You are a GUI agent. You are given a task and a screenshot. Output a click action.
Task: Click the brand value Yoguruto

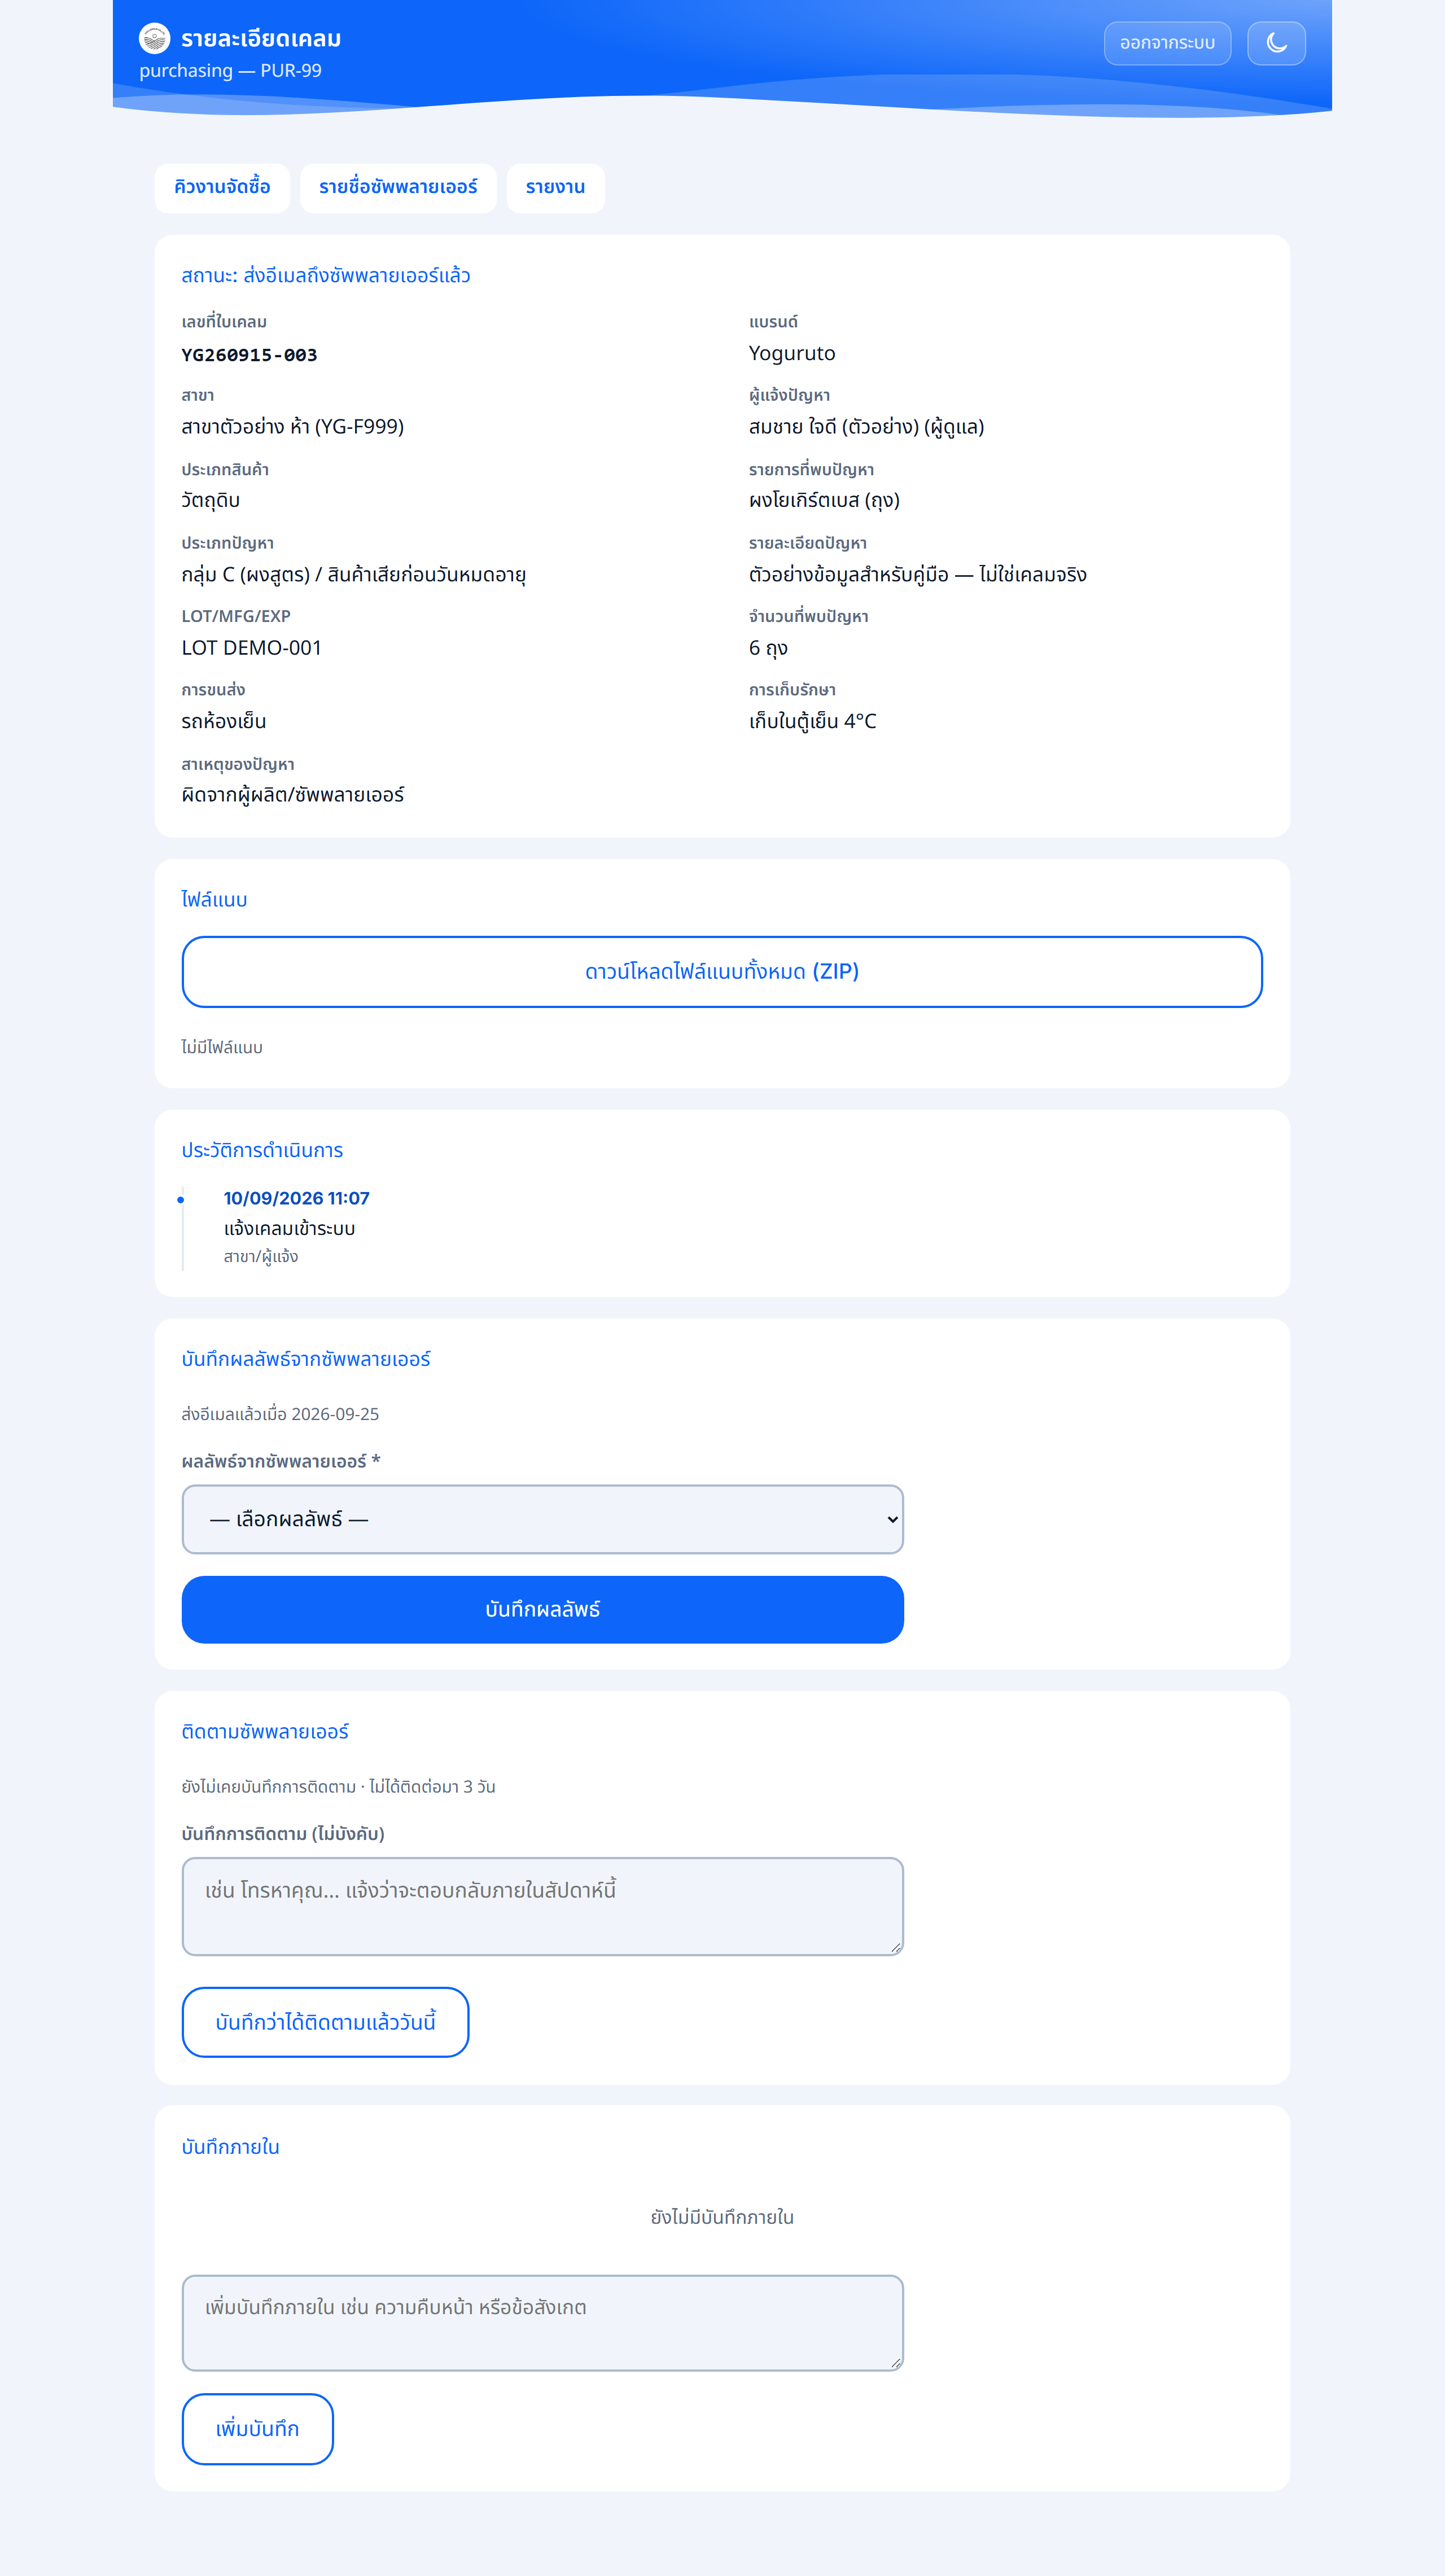click(791, 353)
